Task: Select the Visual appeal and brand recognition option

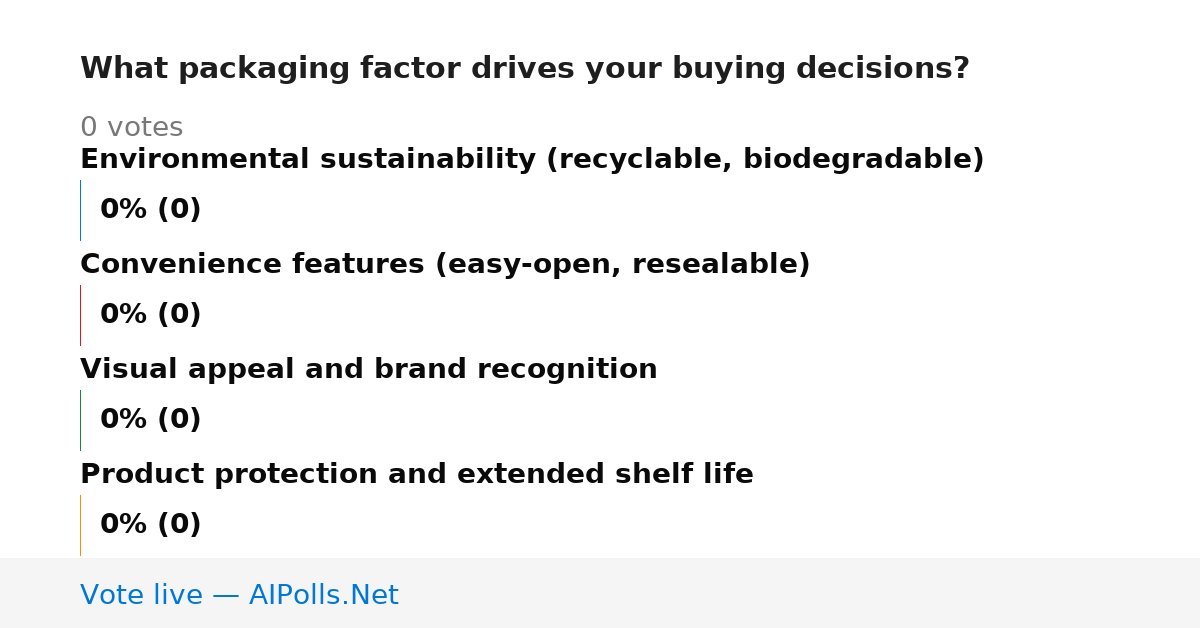Action: tap(369, 370)
